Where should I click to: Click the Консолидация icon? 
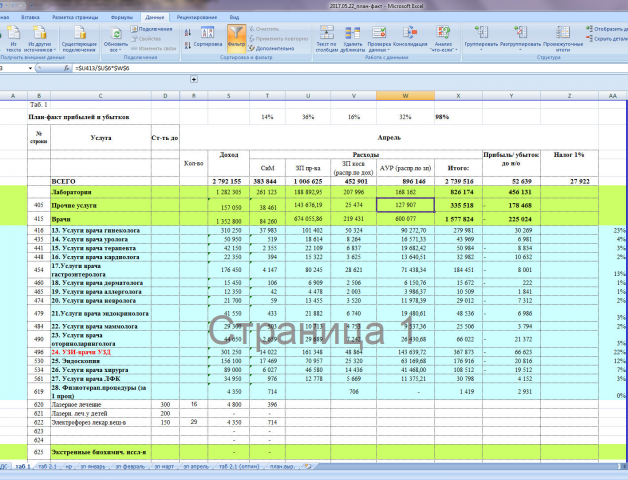pyautogui.click(x=410, y=36)
